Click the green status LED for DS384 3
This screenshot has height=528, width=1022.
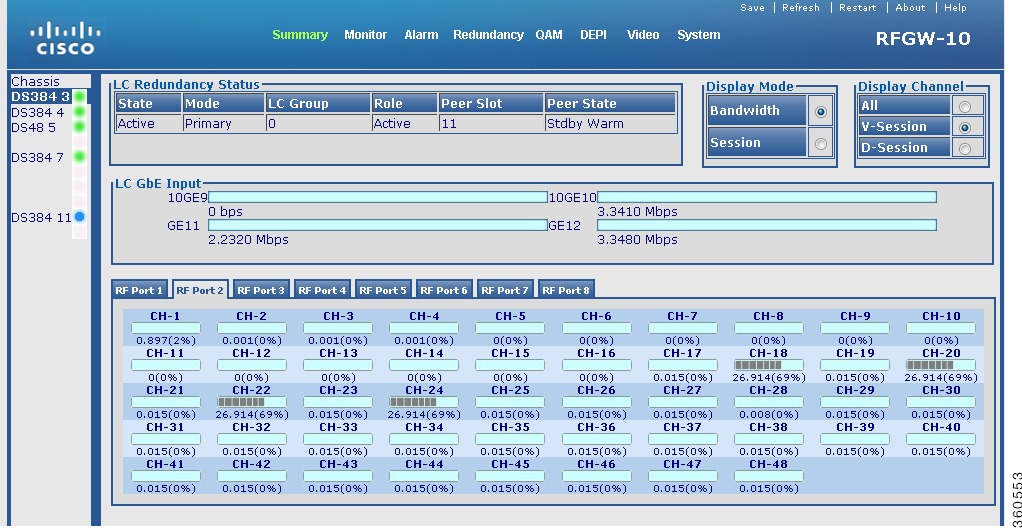pos(80,97)
